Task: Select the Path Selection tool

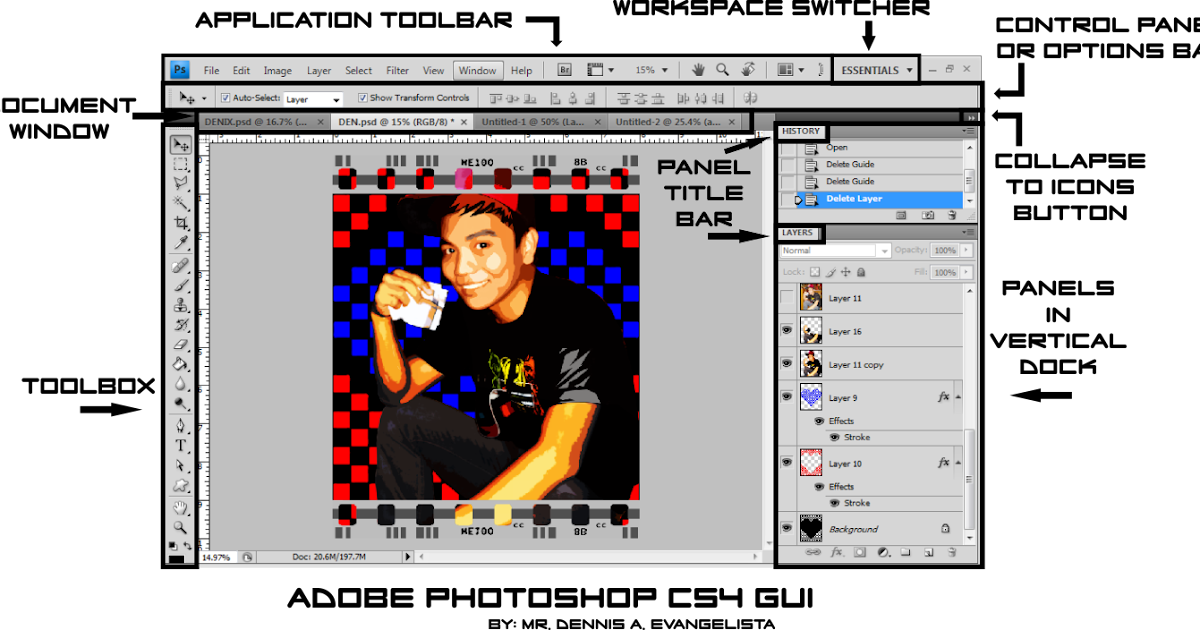Action: tap(181, 466)
